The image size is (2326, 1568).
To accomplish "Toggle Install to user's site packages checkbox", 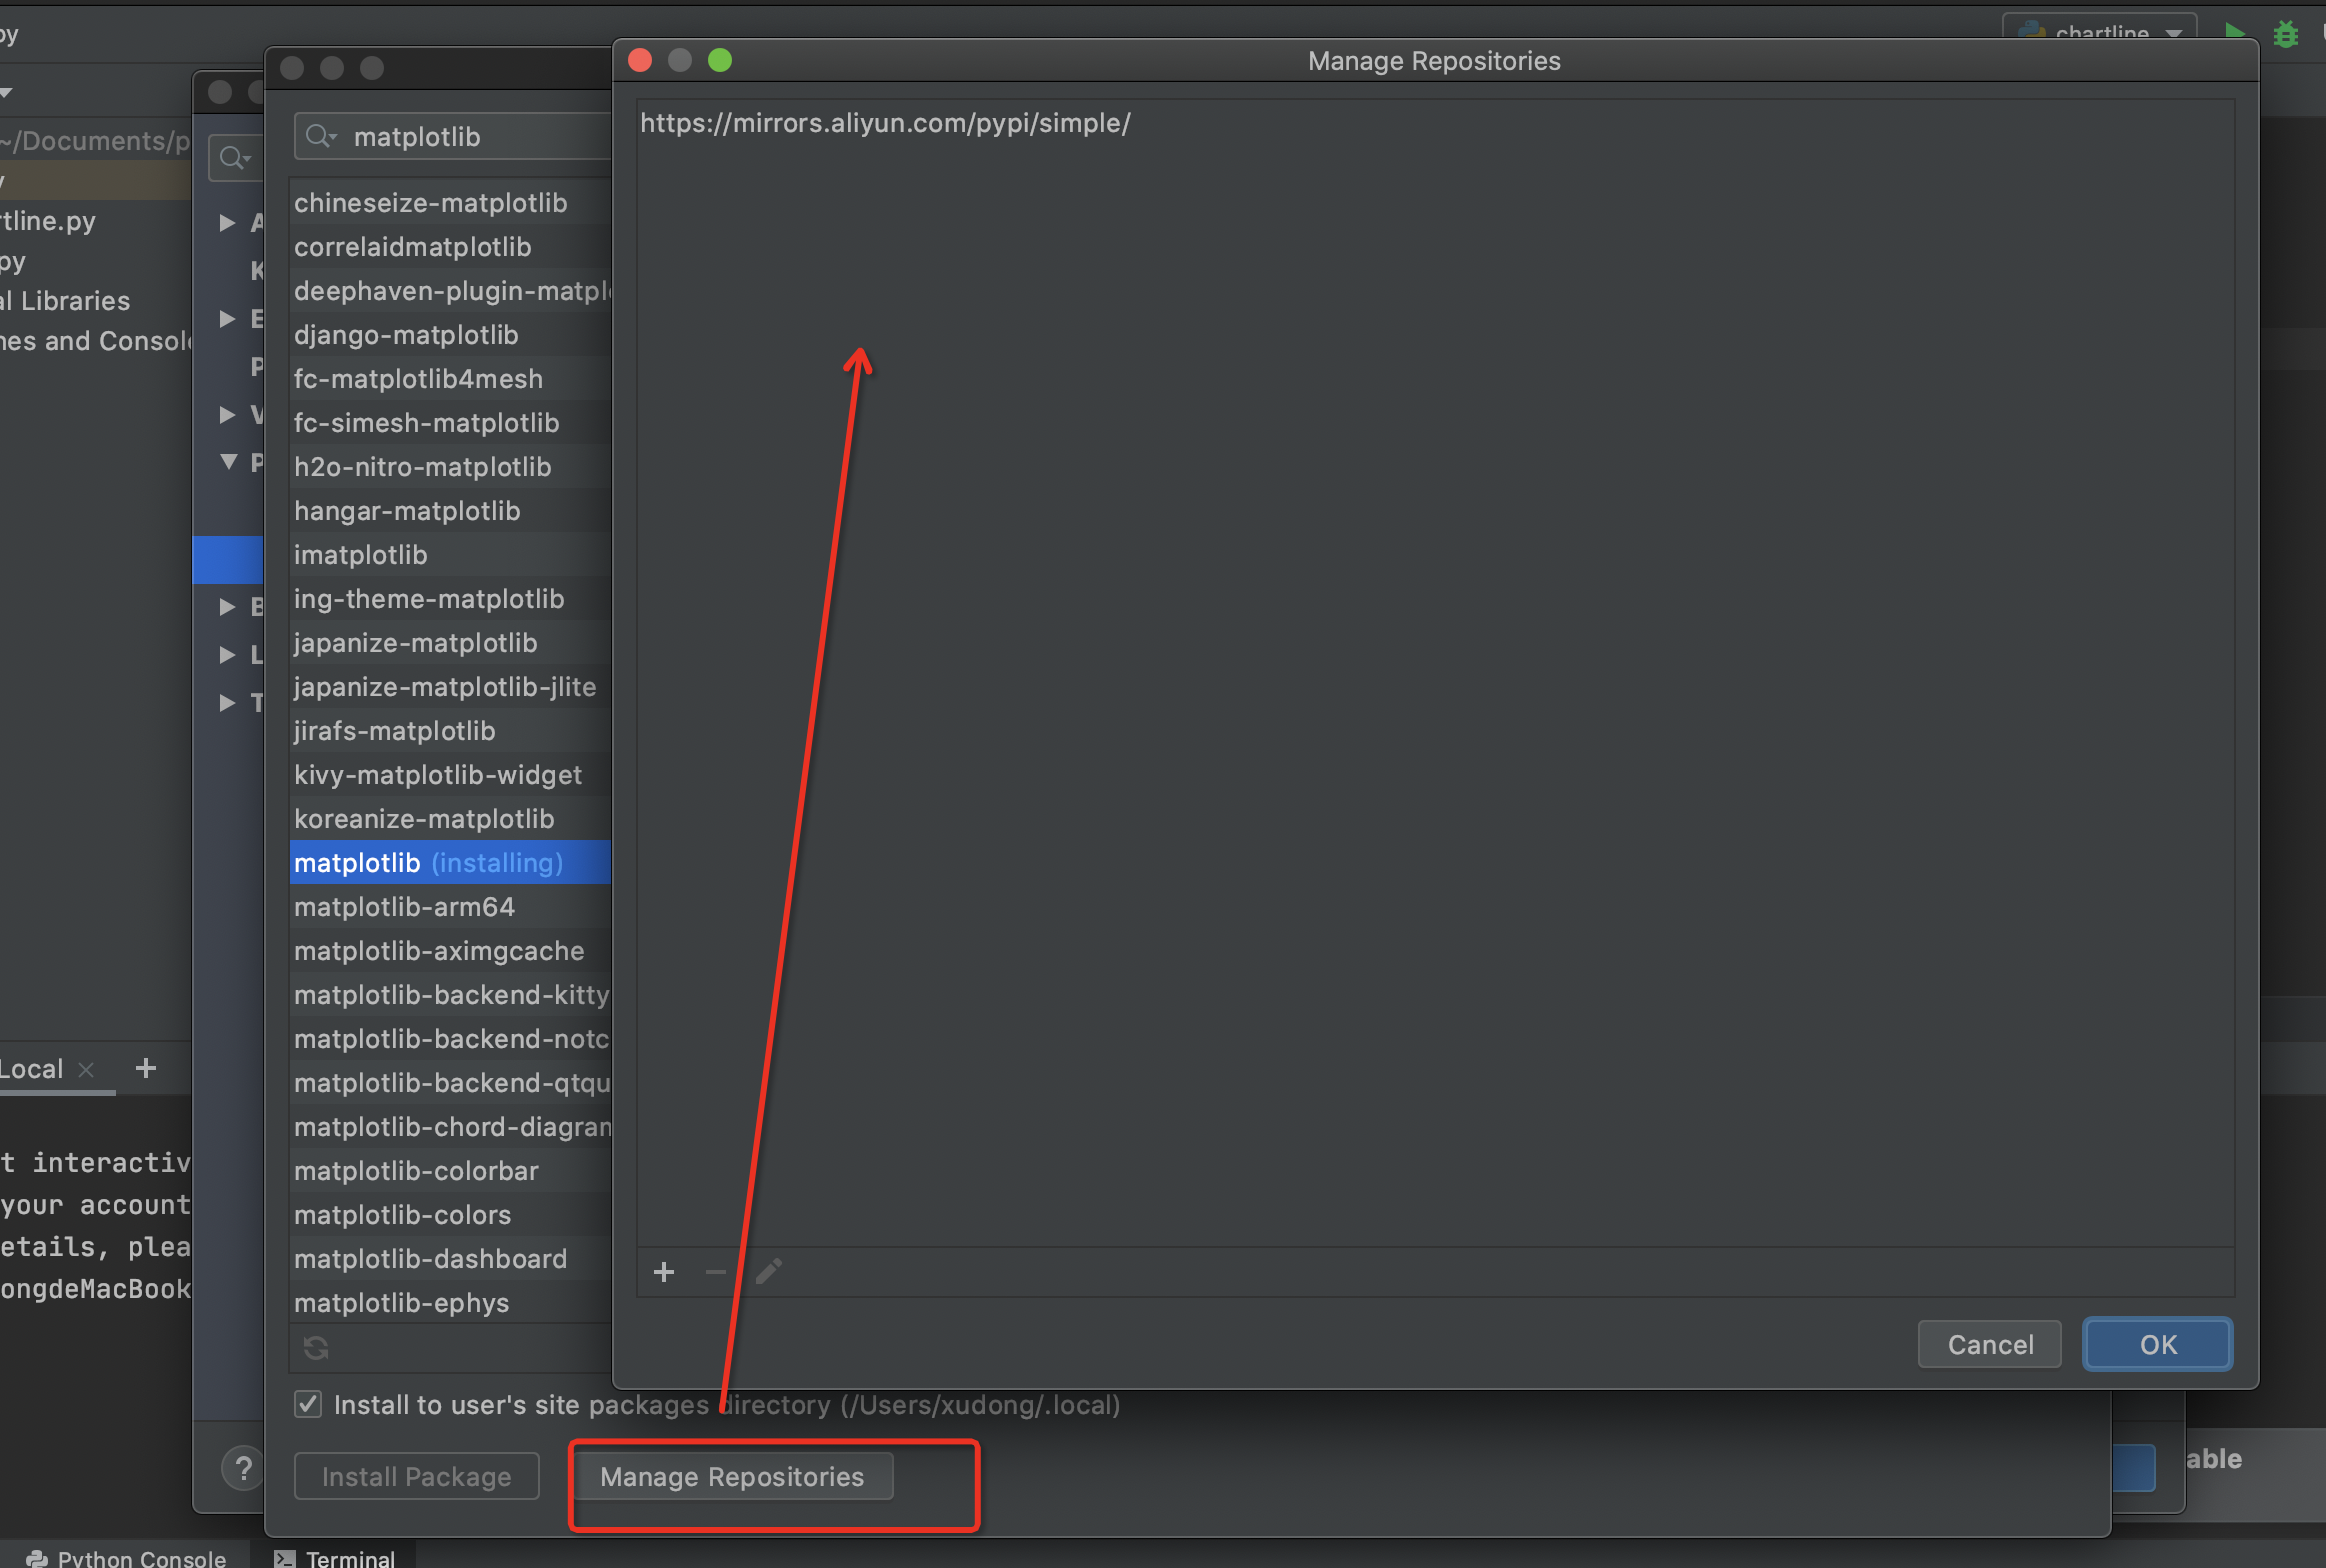I will tap(308, 1404).
